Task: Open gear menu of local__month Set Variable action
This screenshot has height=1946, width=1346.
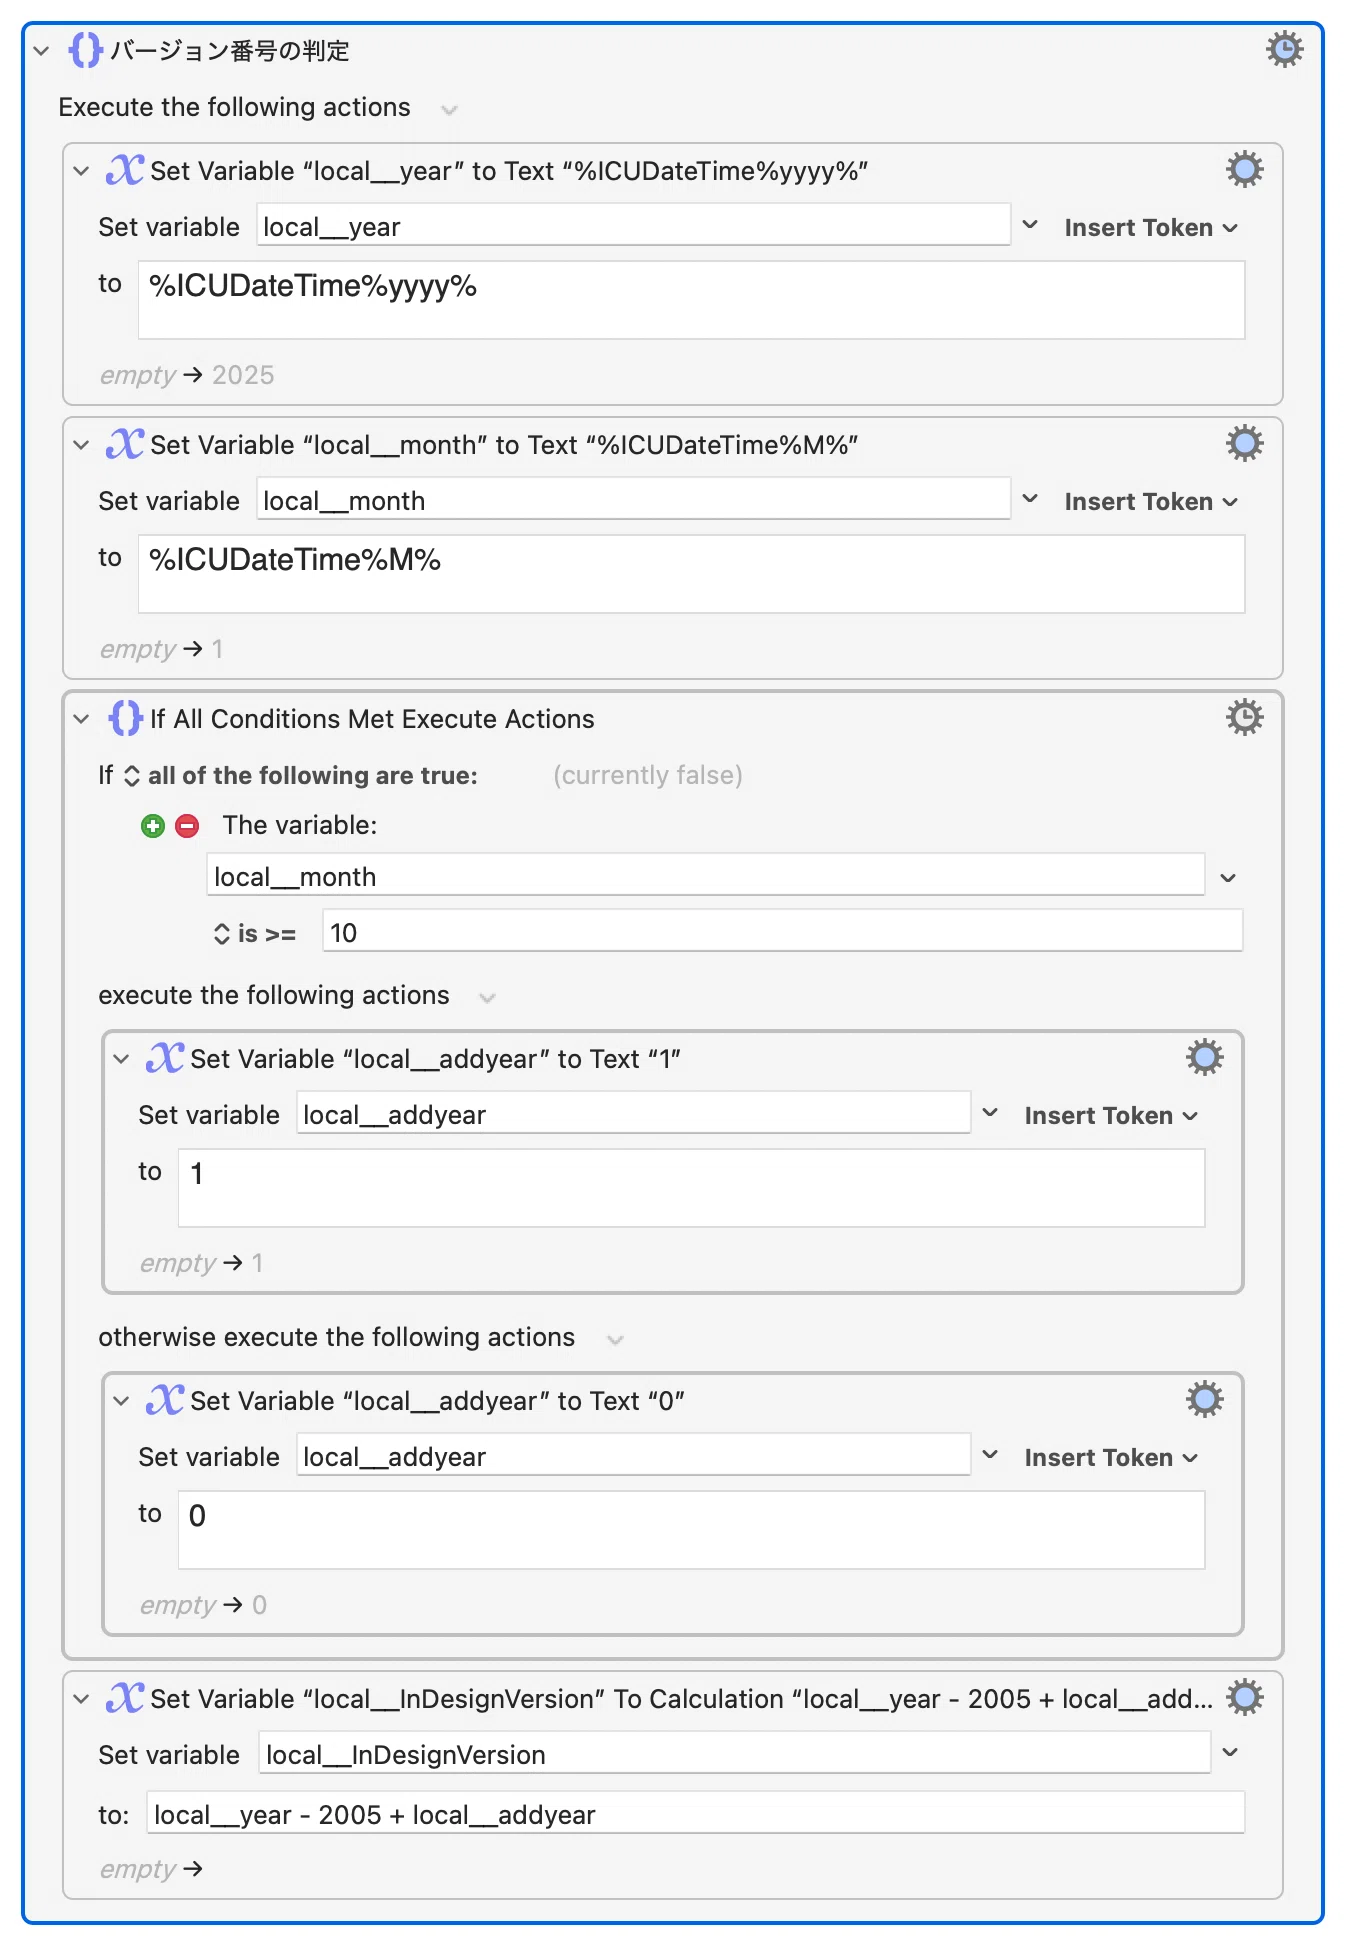Action: click(x=1244, y=444)
